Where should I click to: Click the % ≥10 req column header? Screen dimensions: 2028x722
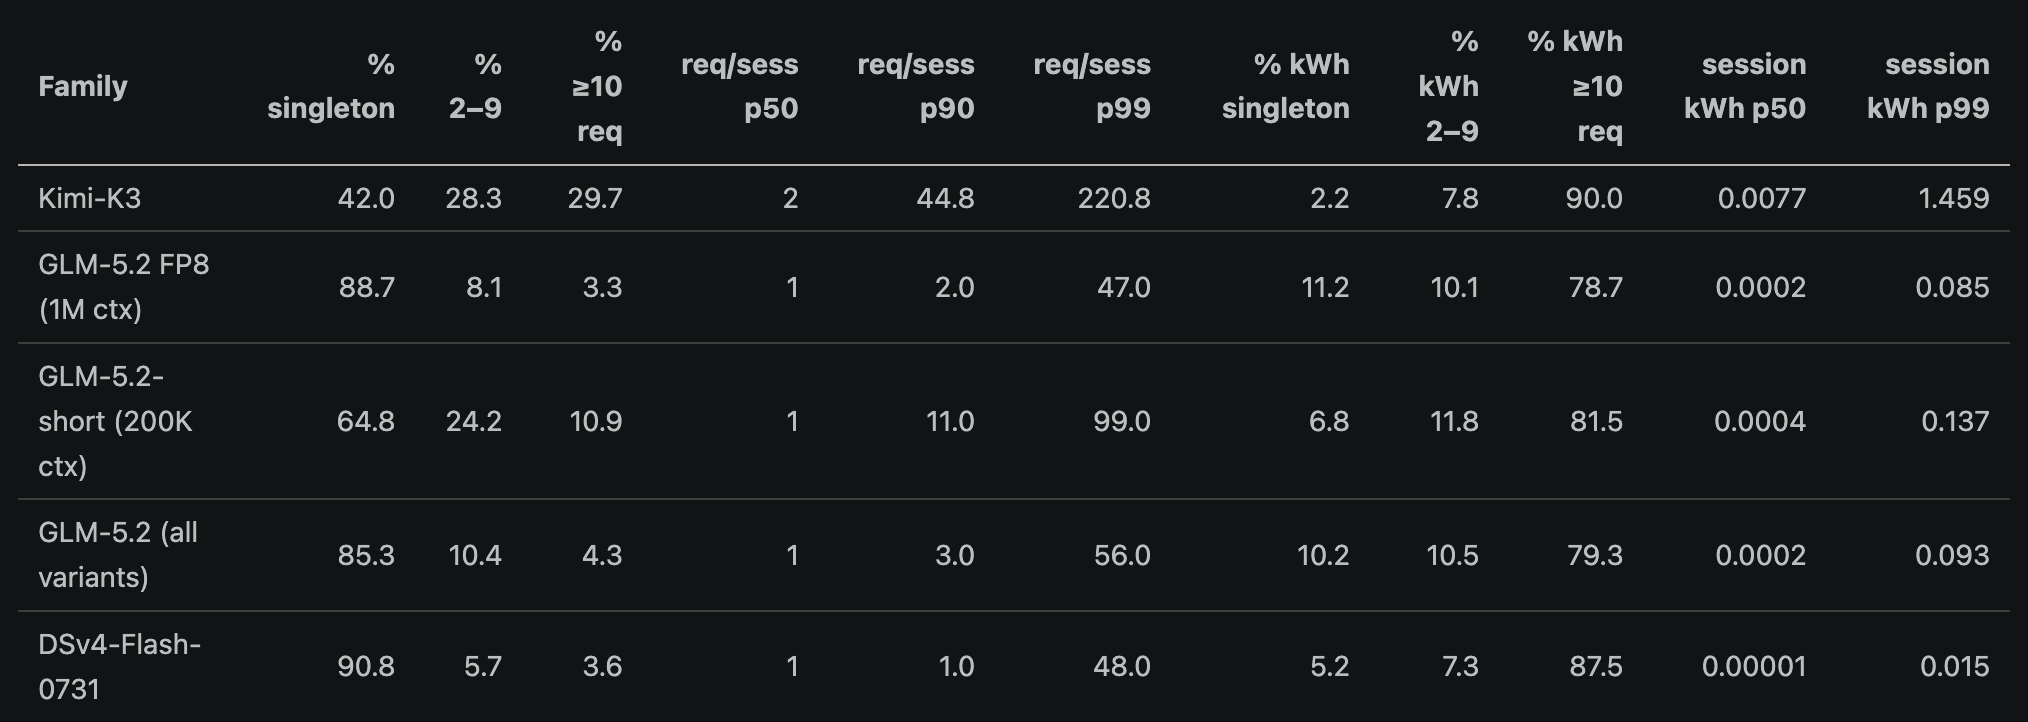point(597,86)
